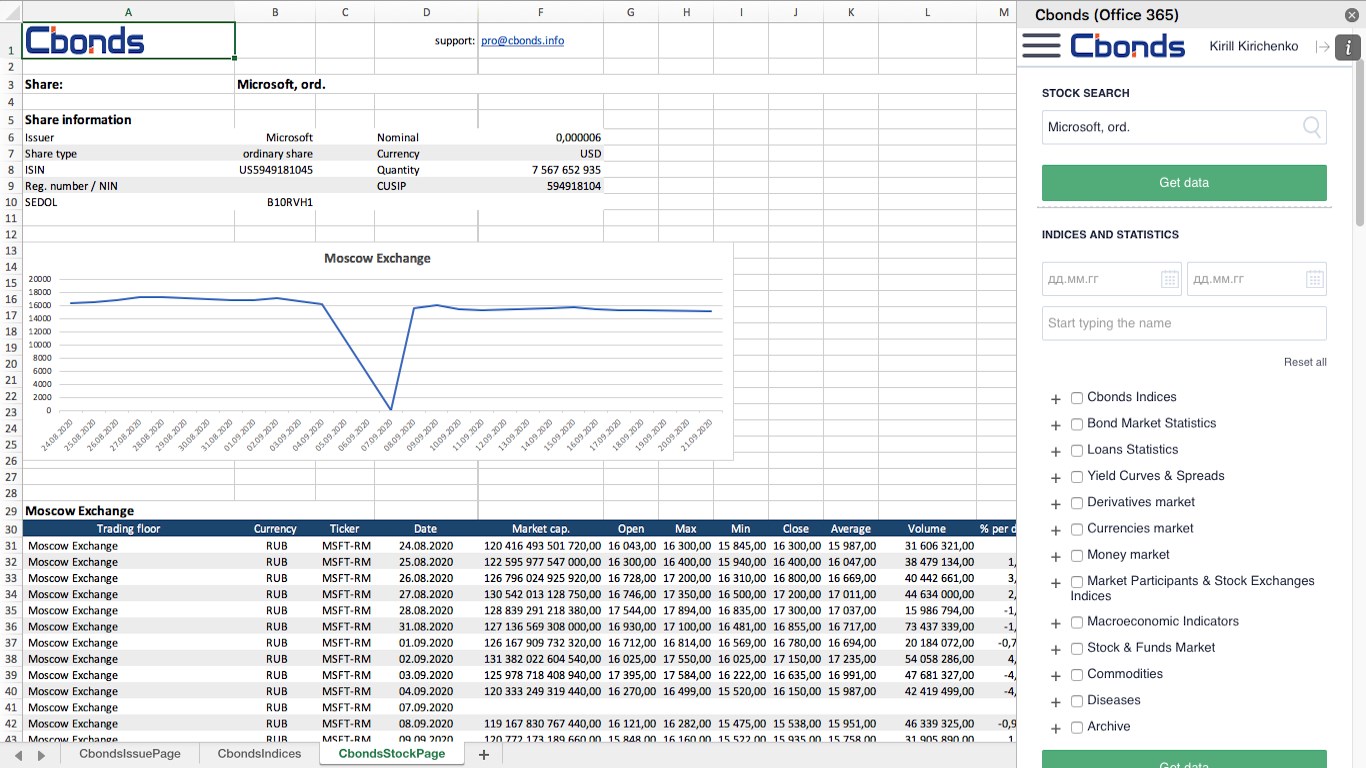The width and height of the screenshot is (1366, 768).
Task: Click the next sheet navigation arrow
Action: [x=41, y=754]
